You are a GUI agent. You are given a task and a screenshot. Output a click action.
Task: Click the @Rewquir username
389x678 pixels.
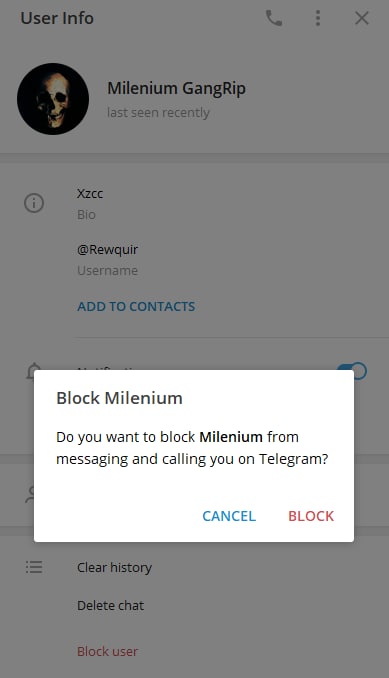point(108,249)
